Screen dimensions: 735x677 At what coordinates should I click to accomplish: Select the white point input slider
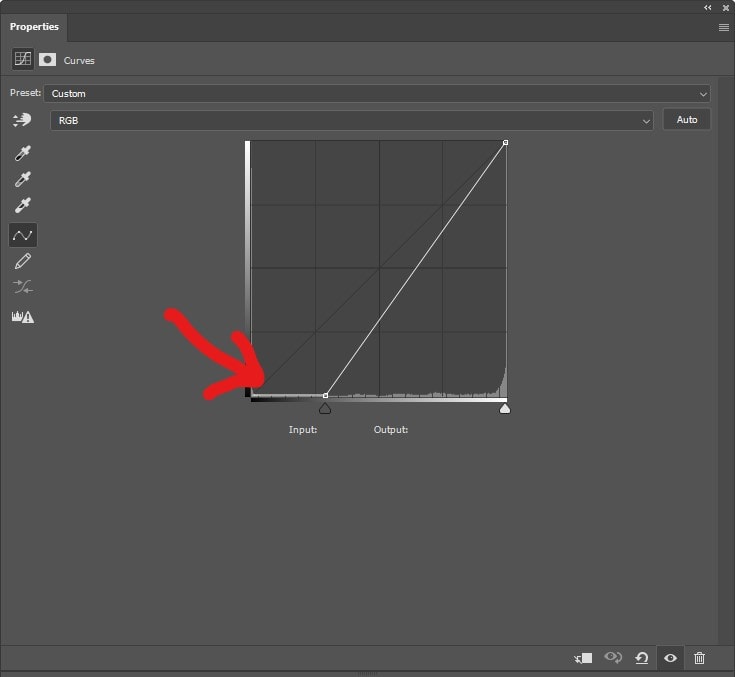pos(504,409)
